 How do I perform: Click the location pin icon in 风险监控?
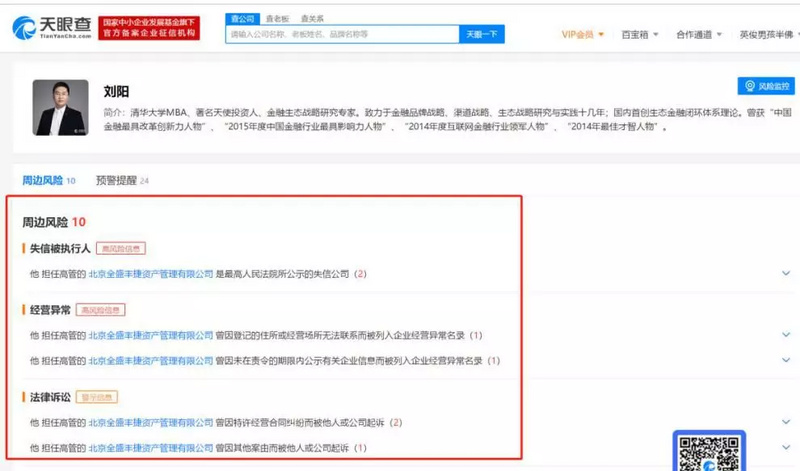coord(749,86)
